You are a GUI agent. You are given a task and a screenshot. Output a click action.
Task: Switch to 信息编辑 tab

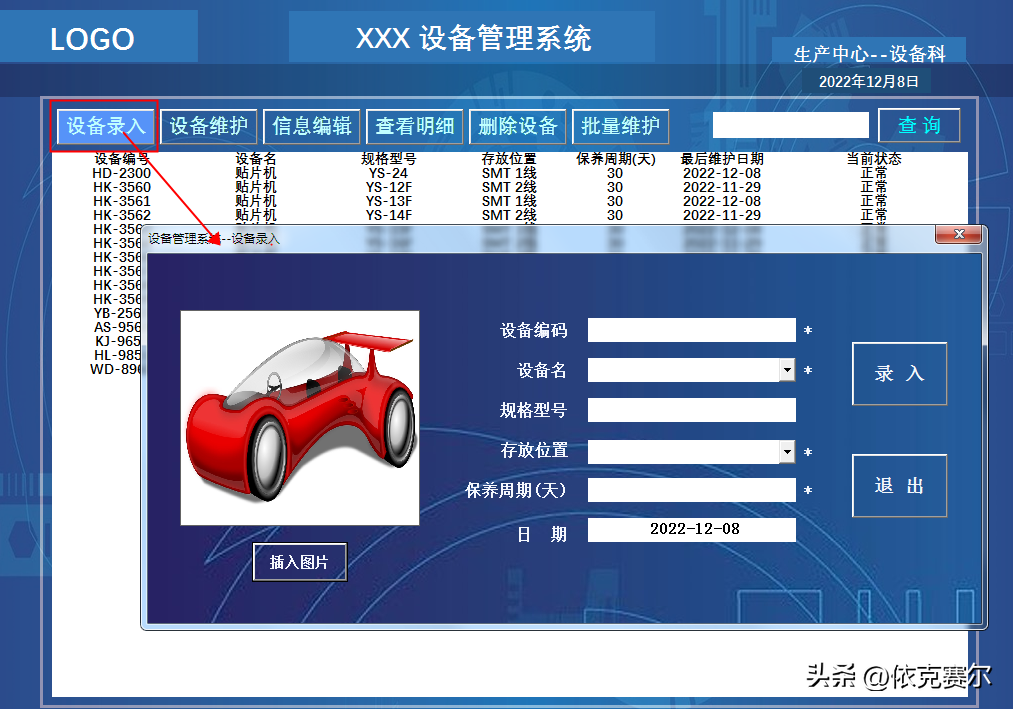[312, 126]
